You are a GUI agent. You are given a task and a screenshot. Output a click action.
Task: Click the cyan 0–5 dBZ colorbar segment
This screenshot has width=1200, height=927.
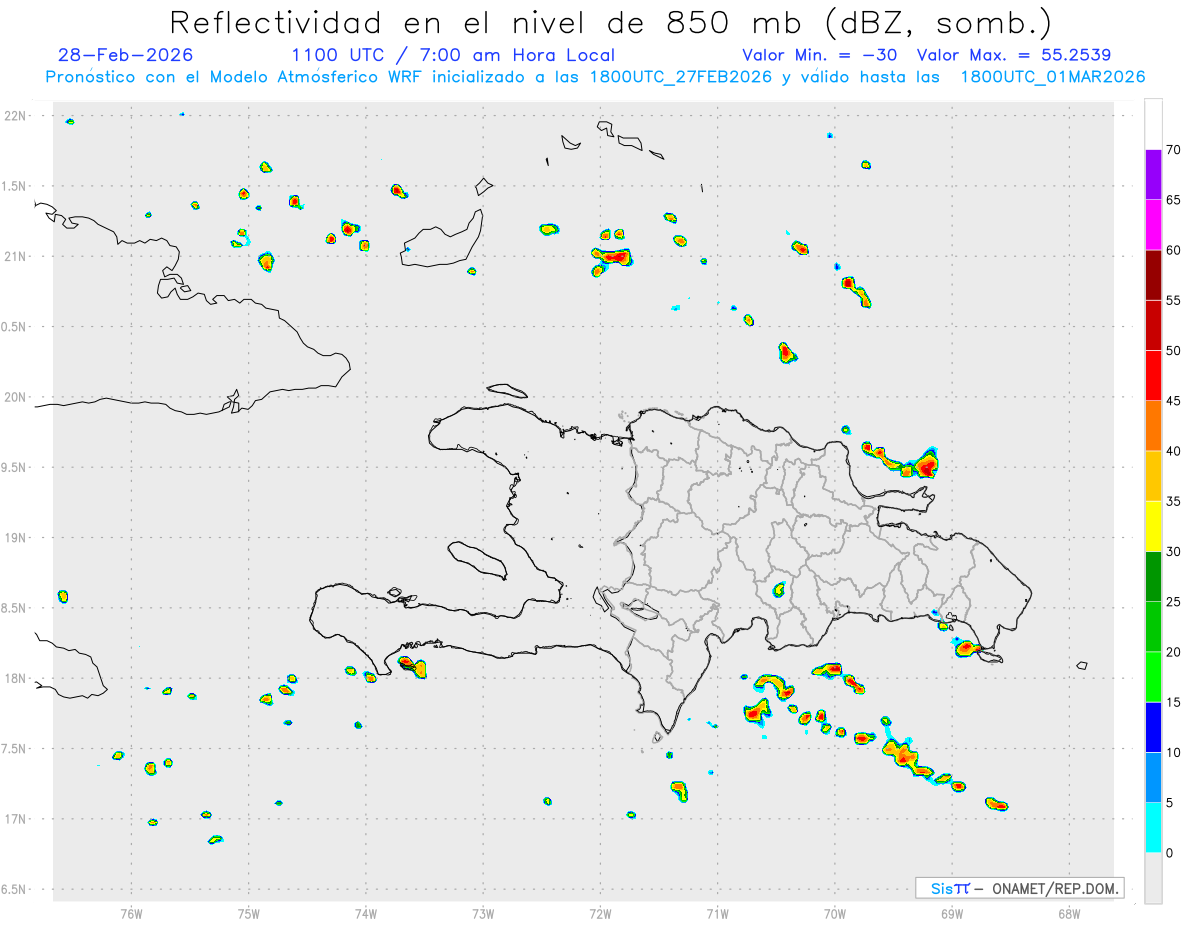click(1153, 828)
